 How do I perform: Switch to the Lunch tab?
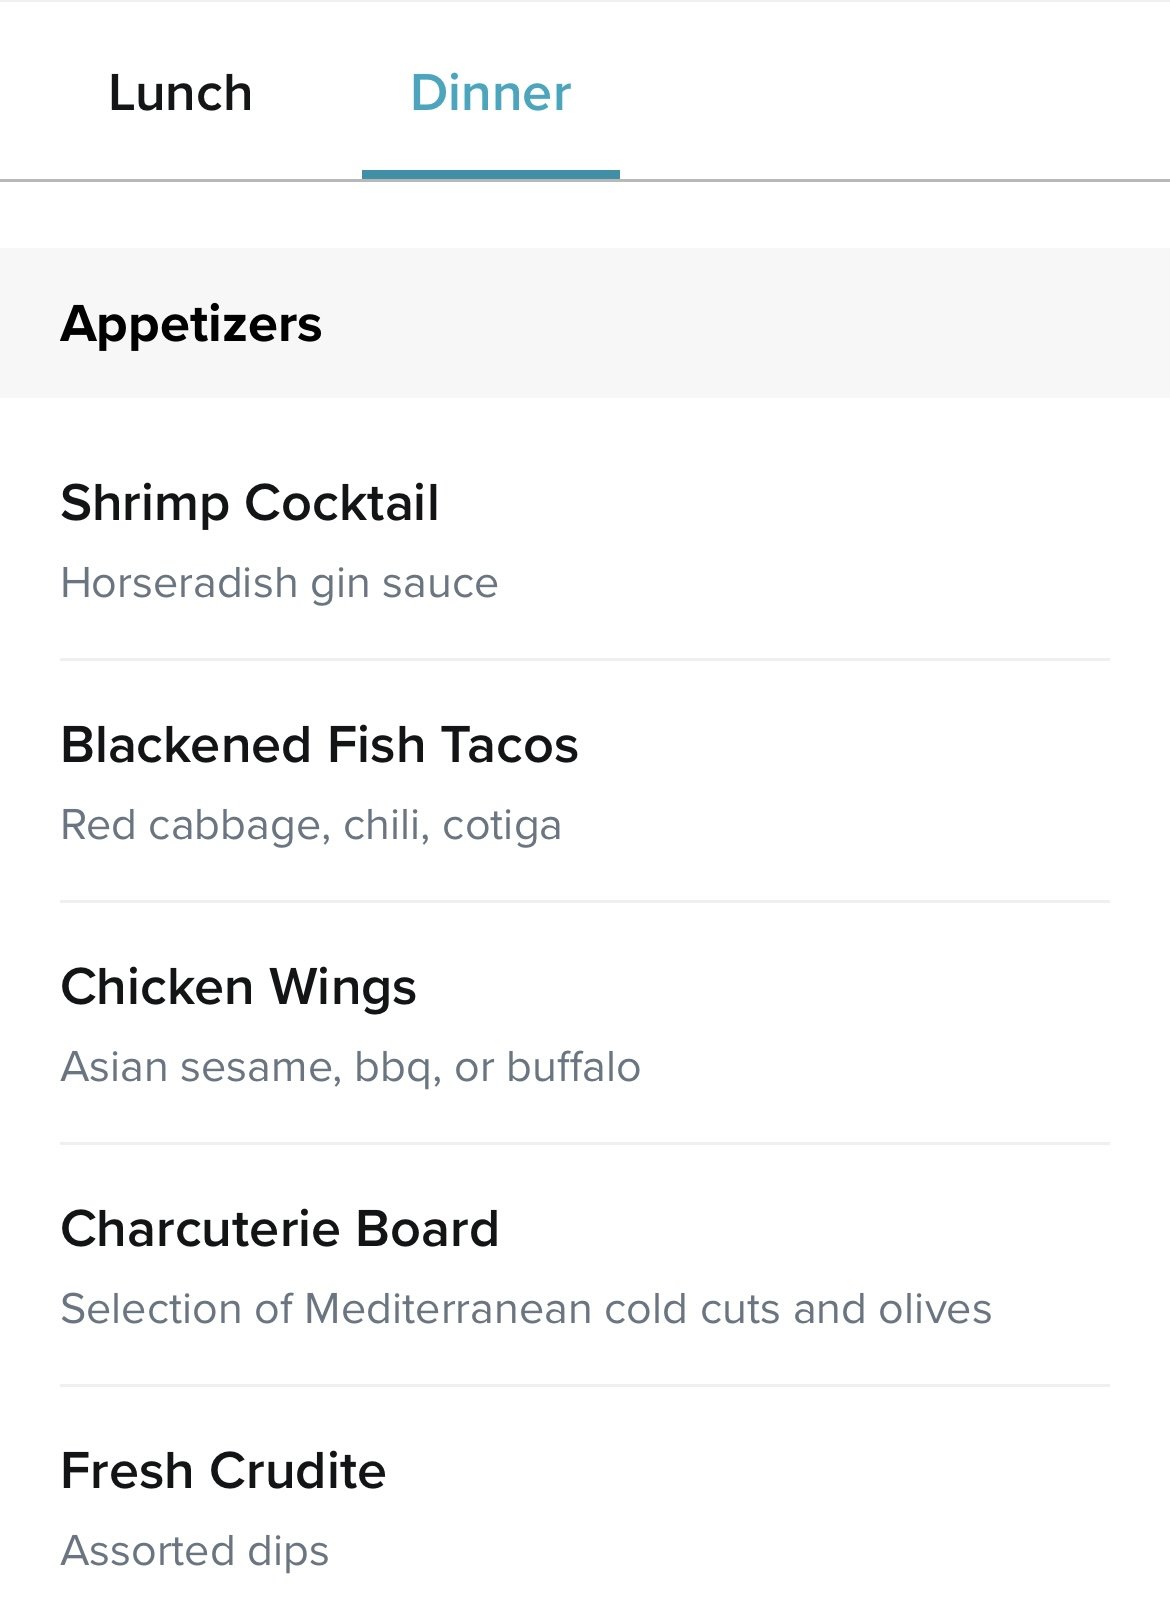[180, 93]
